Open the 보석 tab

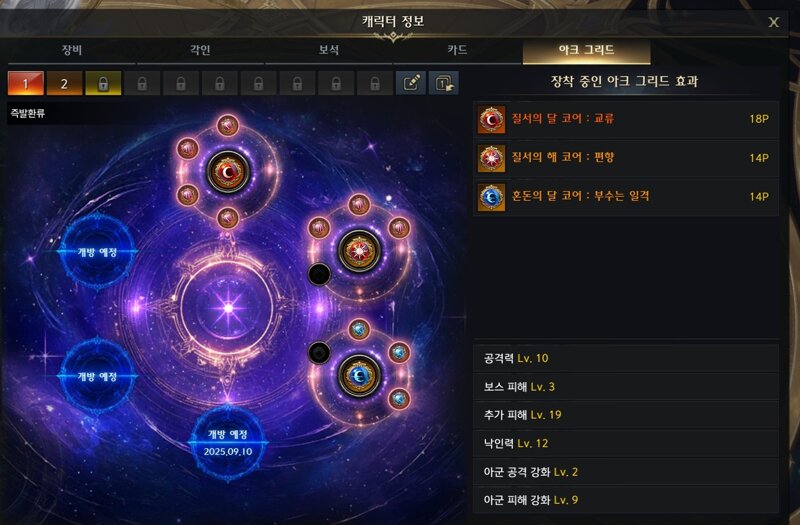329,50
